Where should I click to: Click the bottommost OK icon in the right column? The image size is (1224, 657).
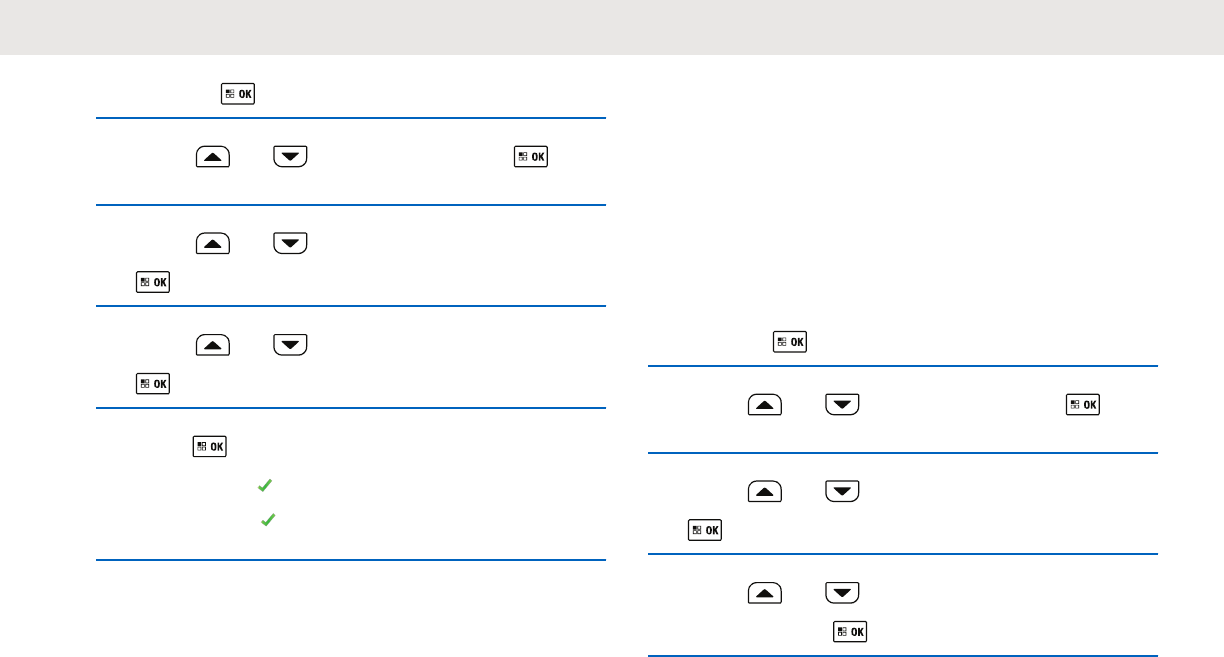click(850, 632)
